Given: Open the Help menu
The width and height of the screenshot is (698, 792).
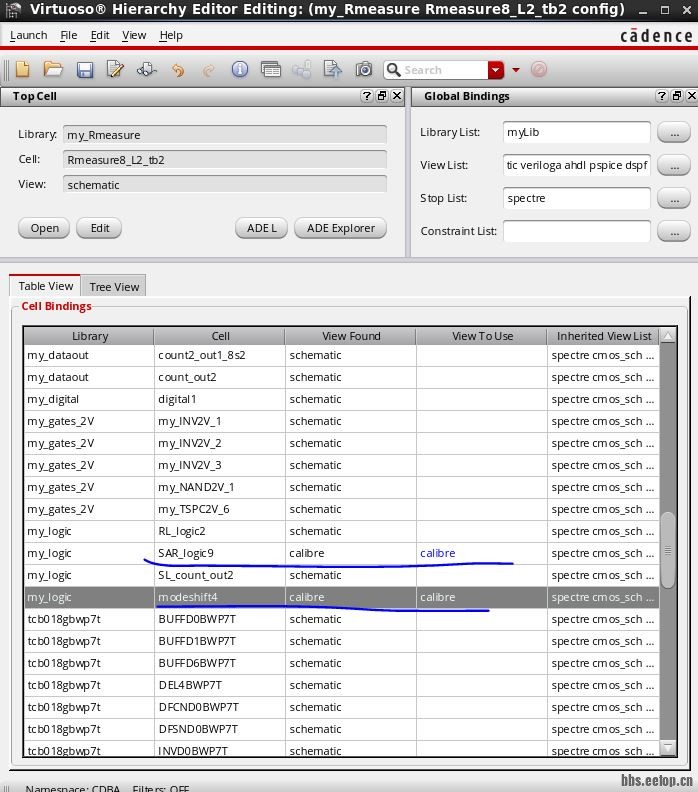Looking at the screenshot, I should tap(171, 35).
